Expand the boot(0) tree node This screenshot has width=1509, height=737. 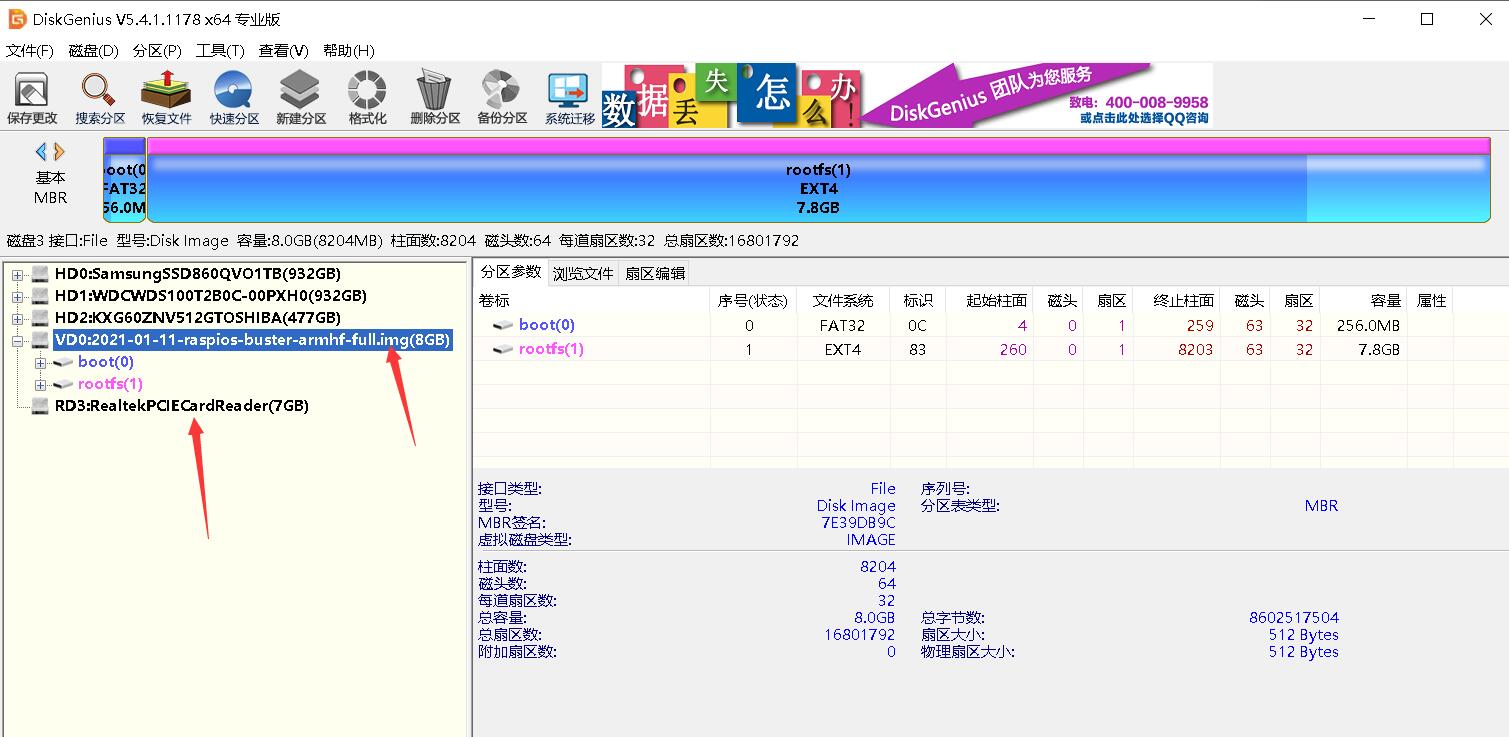[x=40, y=362]
